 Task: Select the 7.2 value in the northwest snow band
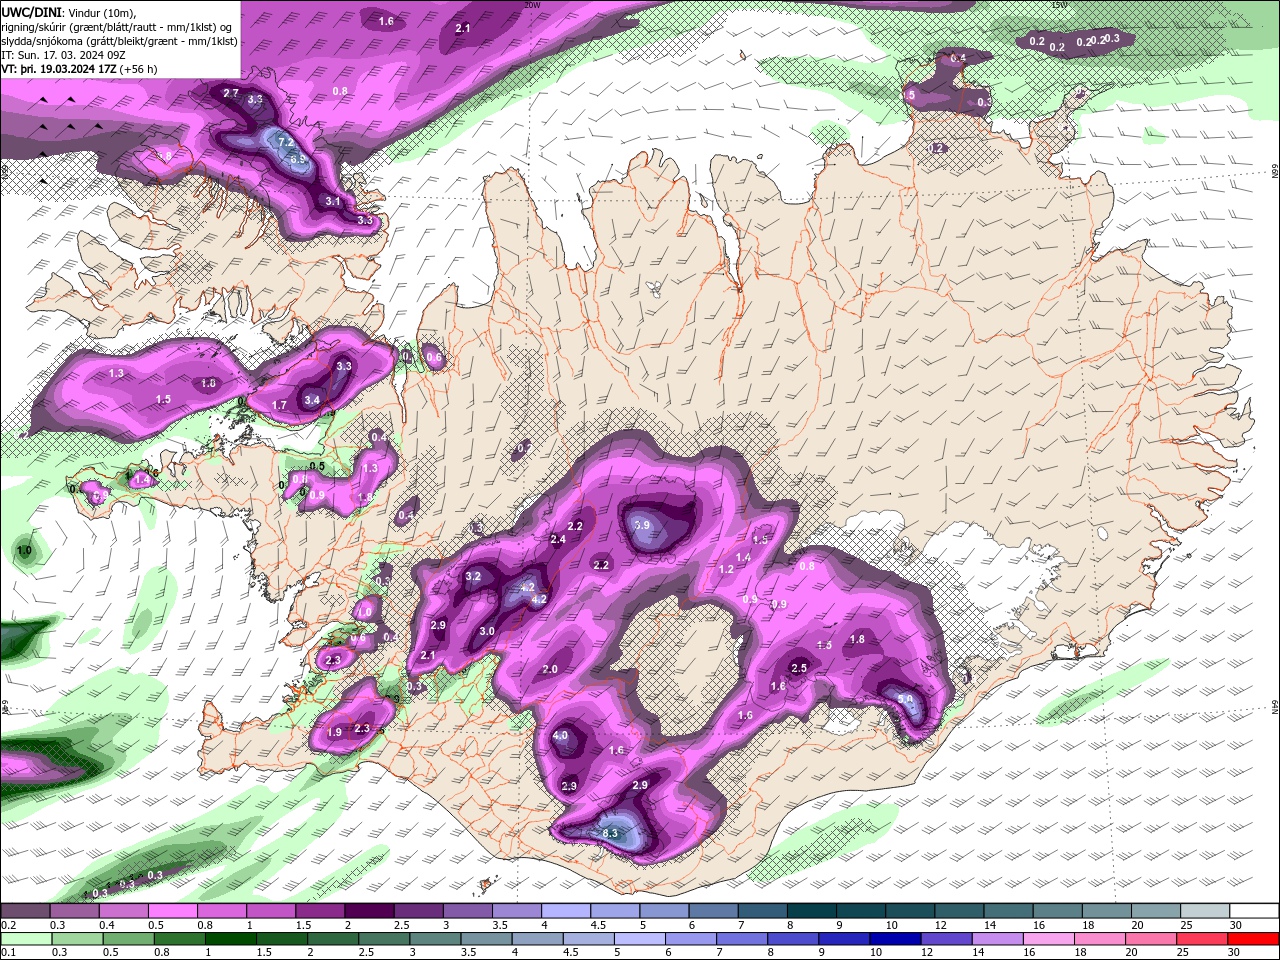point(286,142)
